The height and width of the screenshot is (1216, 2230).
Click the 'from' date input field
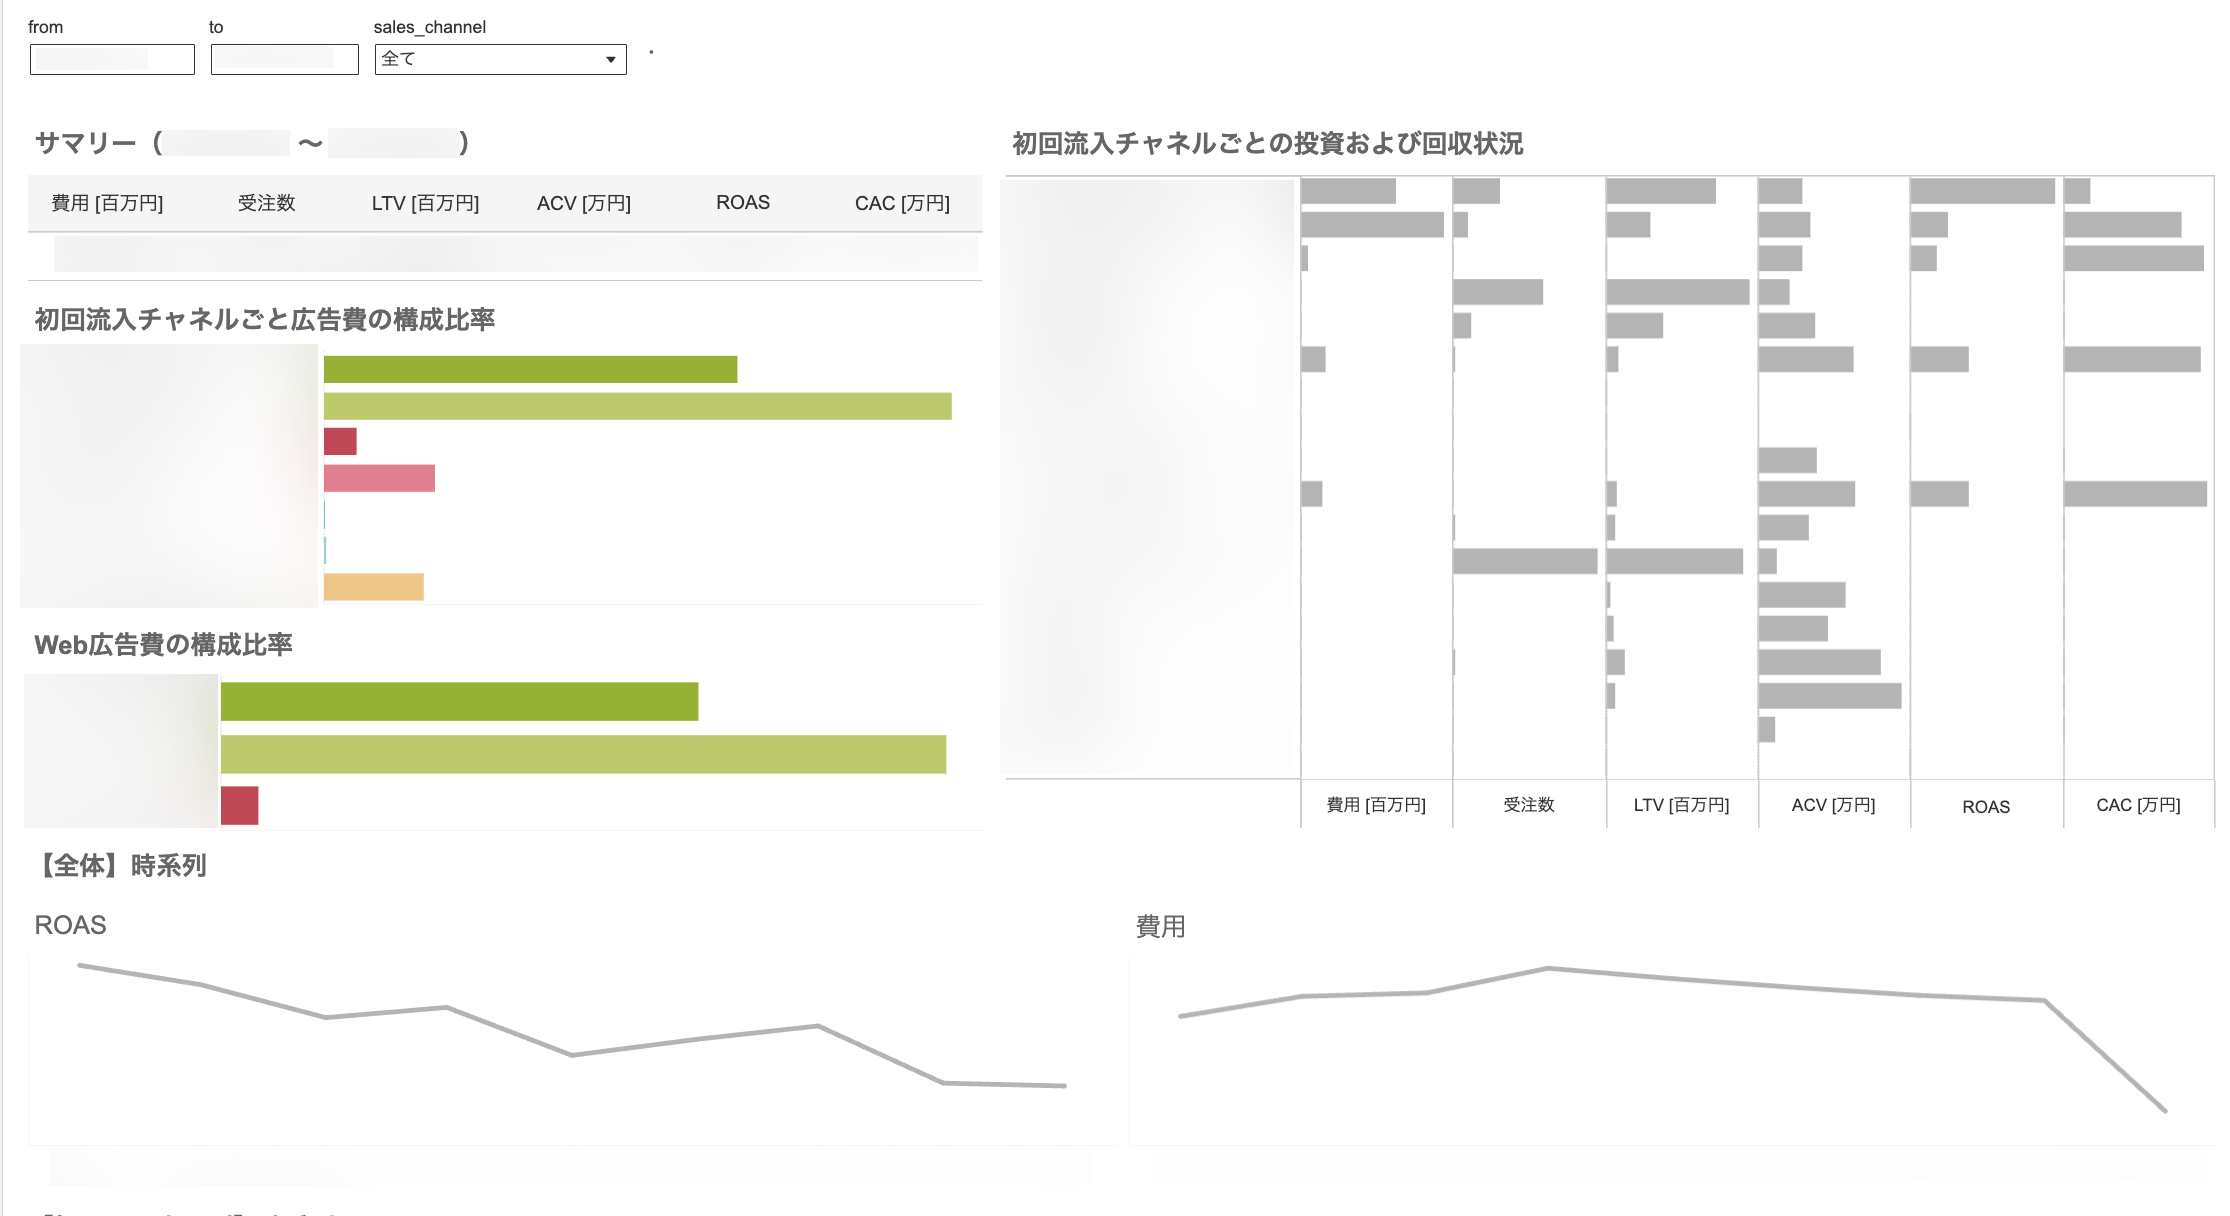tap(112, 60)
